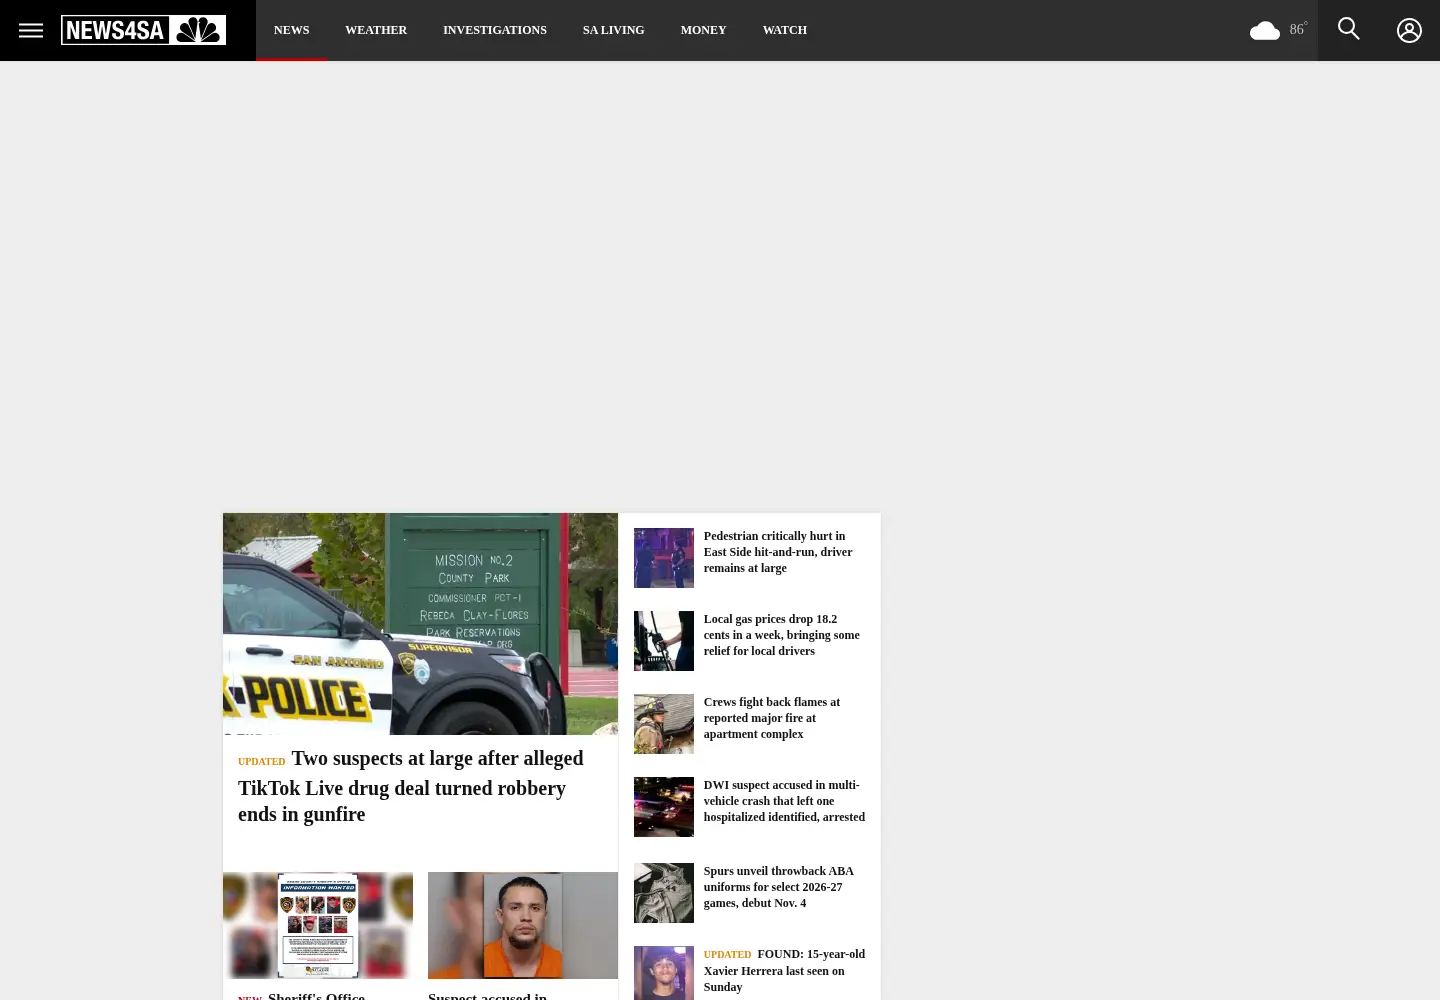The height and width of the screenshot is (1000, 1440).
Task: Select the Money menu item
Action: pos(704,30)
